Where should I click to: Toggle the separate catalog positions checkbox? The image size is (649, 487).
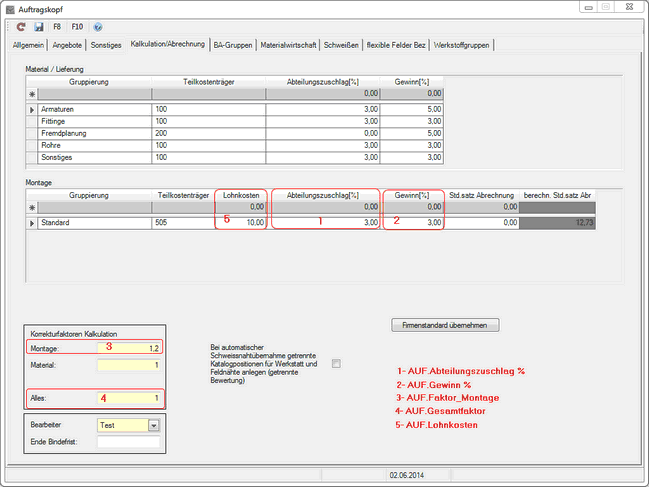336,363
